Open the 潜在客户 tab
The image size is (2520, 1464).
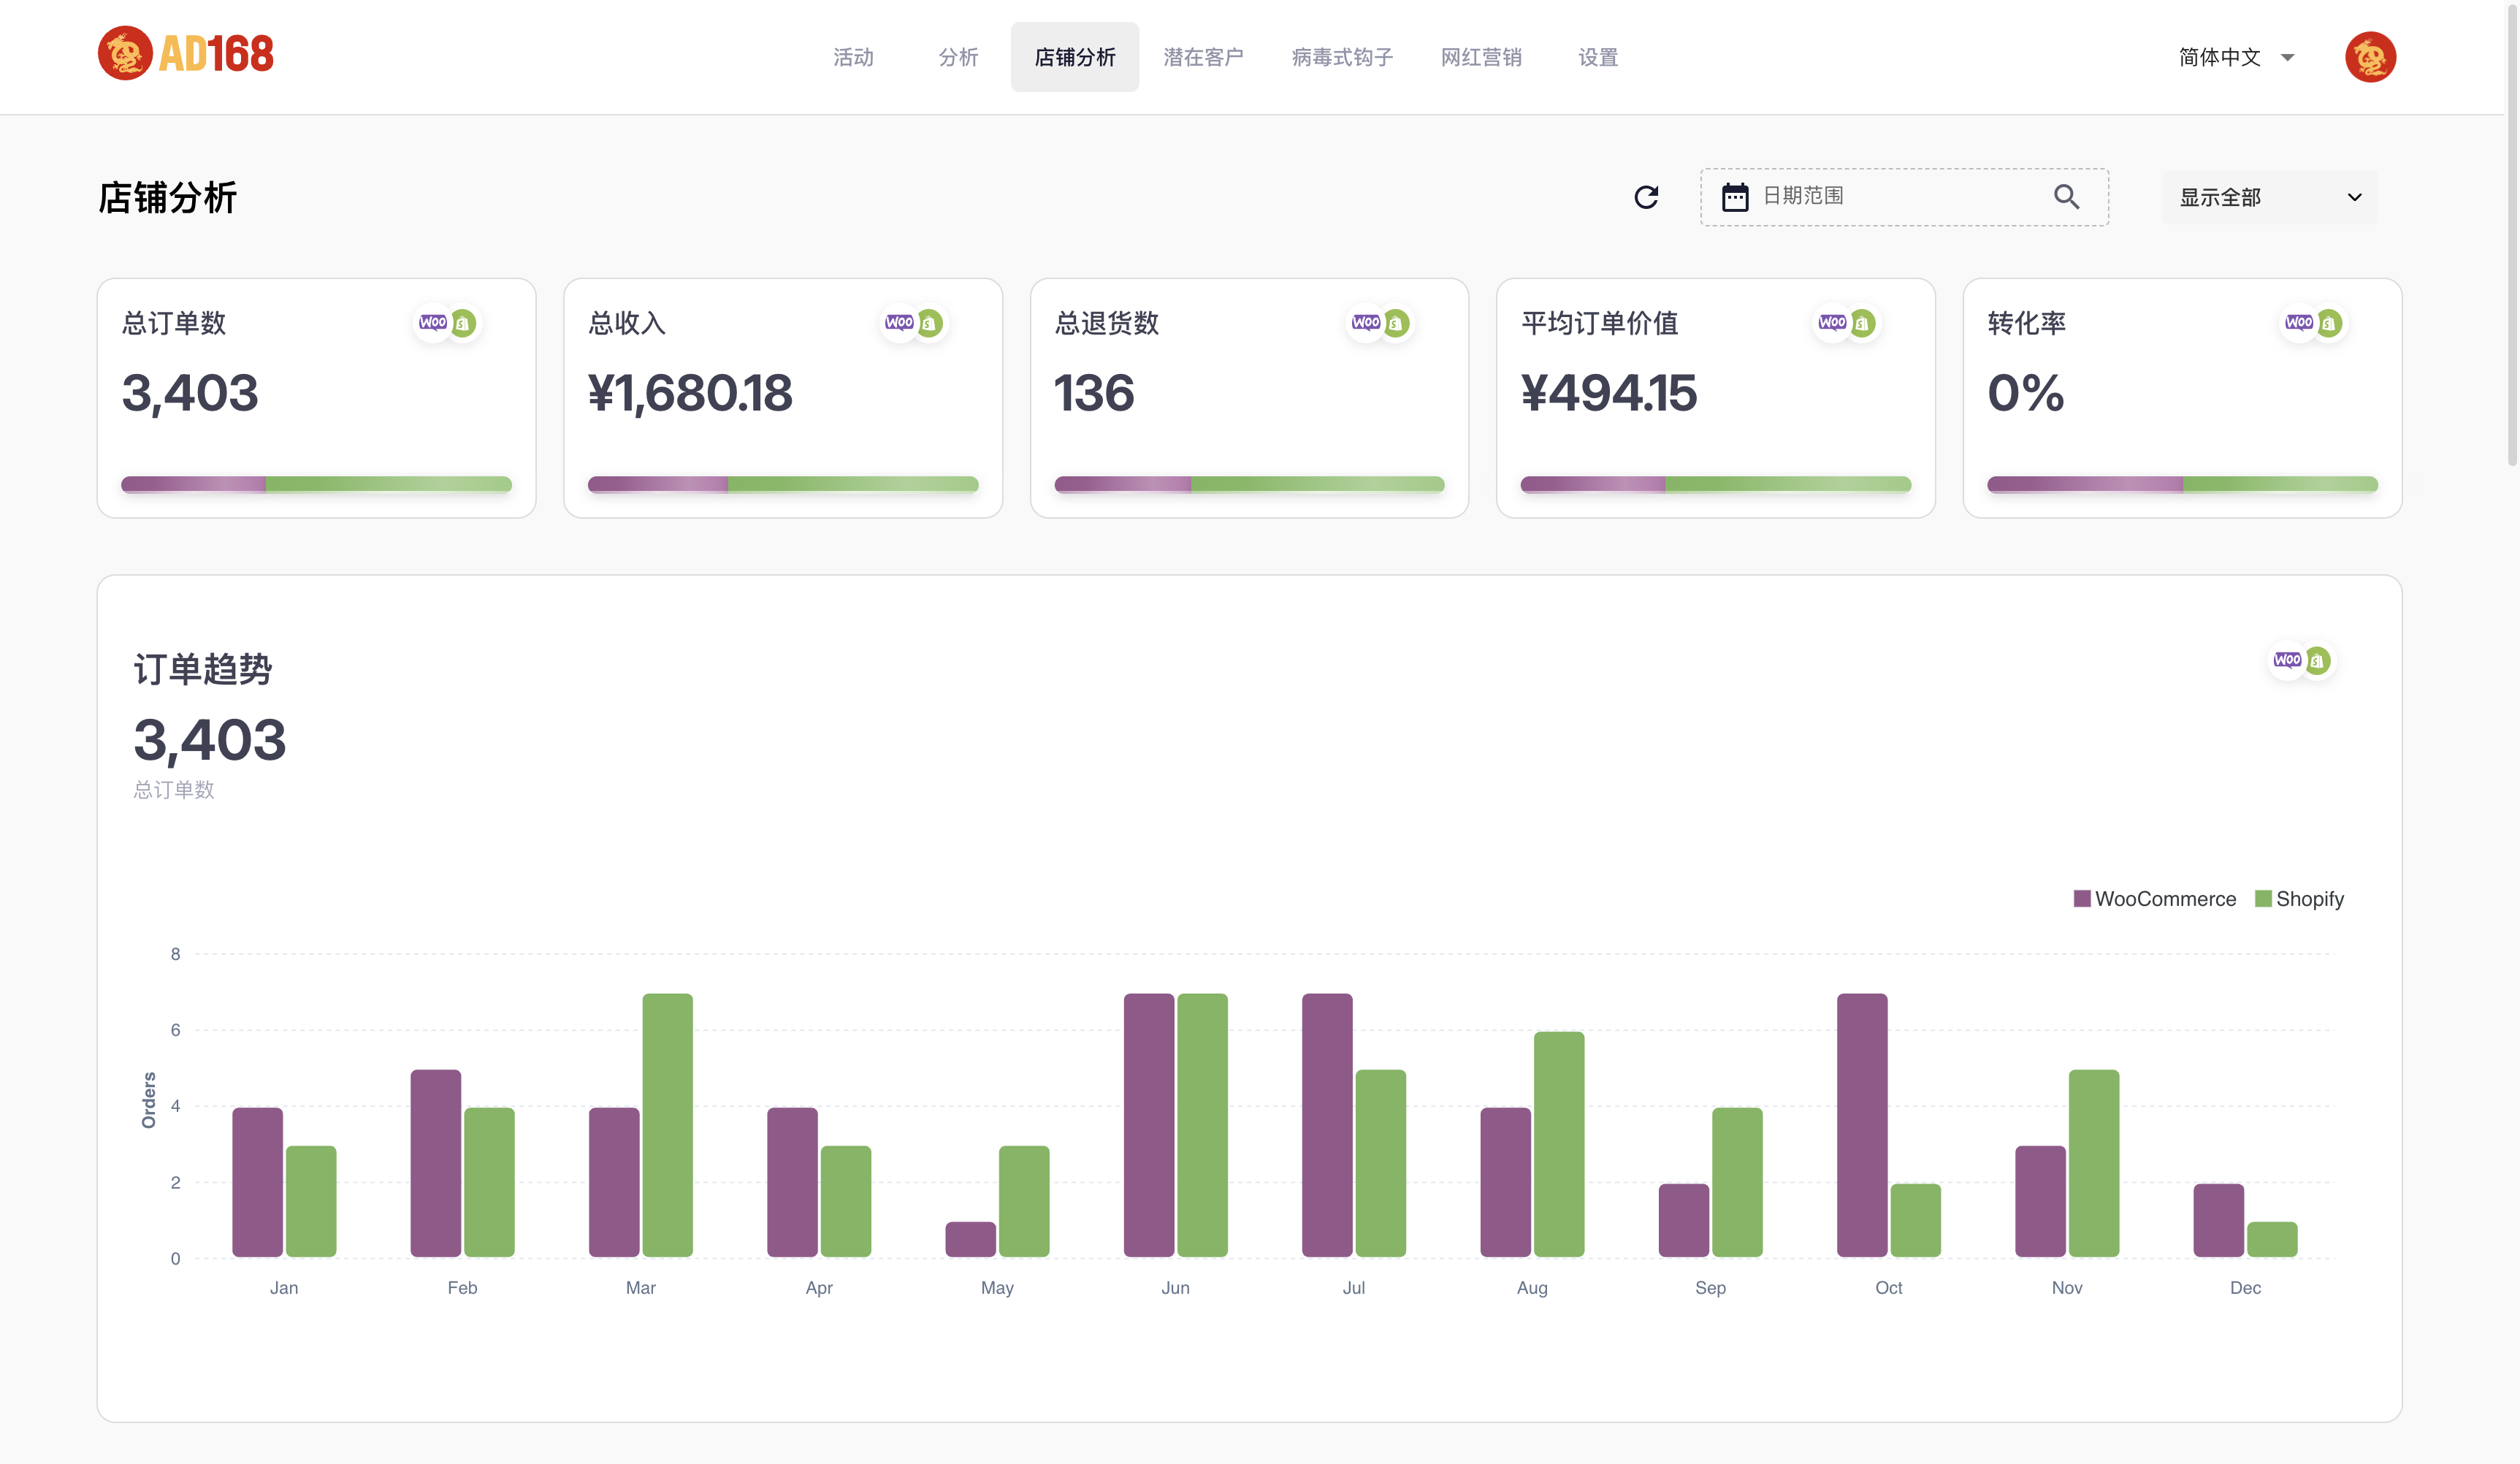click(x=1203, y=57)
